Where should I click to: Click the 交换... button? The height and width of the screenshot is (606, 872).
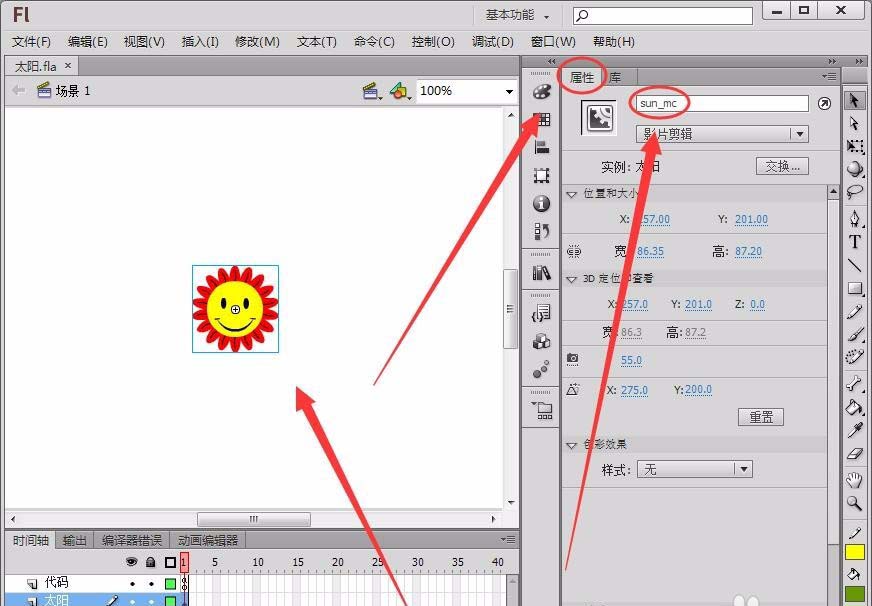(782, 166)
